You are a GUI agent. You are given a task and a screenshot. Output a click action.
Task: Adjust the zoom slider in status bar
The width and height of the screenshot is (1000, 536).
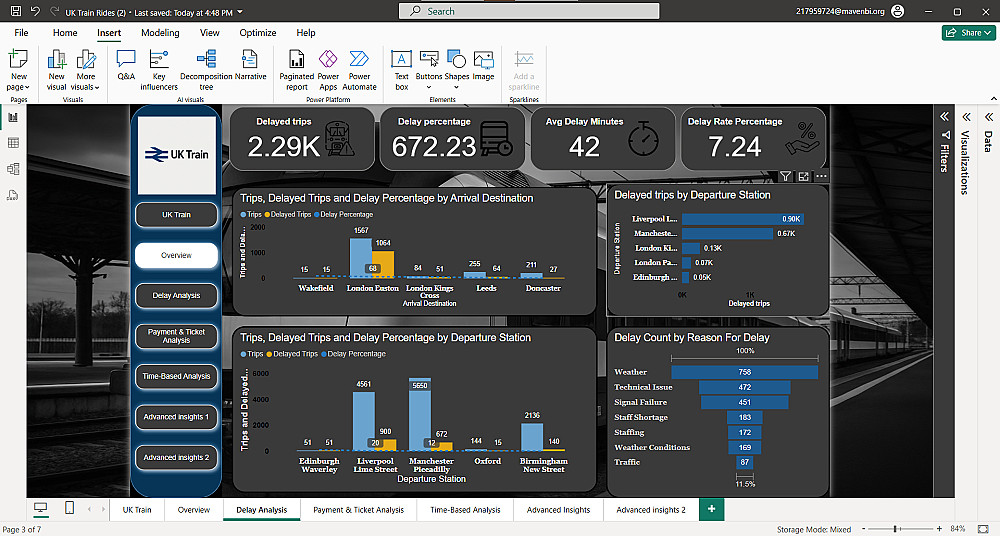(894, 528)
